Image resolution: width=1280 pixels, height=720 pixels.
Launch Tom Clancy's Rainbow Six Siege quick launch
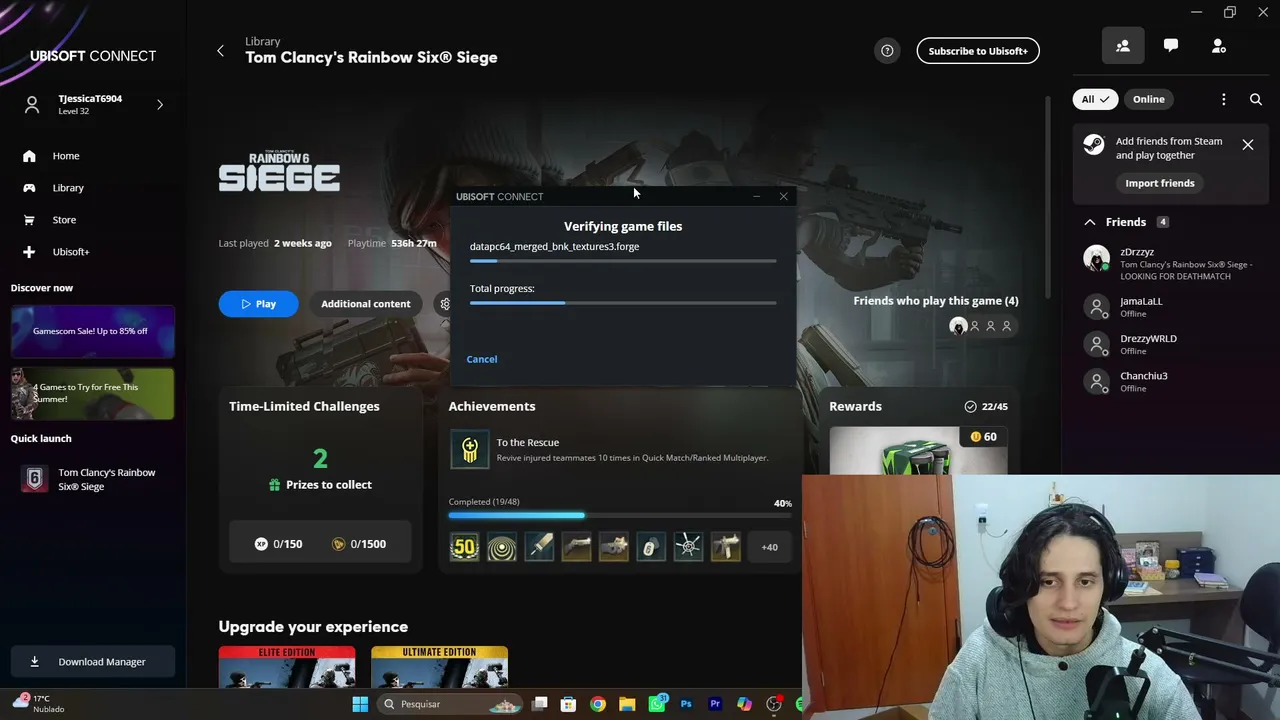pos(93,479)
